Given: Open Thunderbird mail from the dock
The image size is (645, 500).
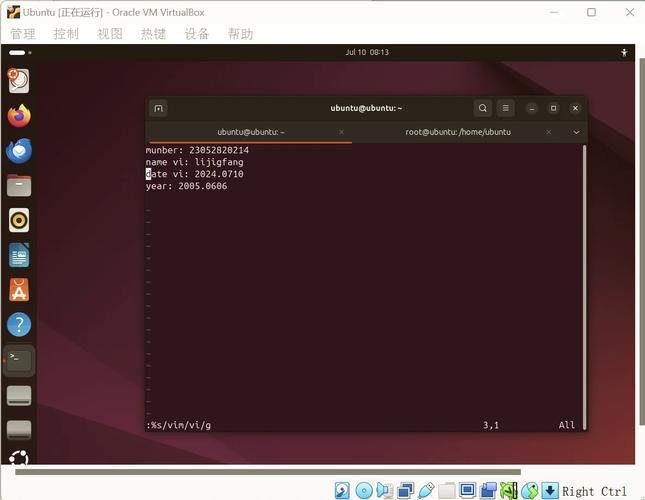Looking at the screenshot, I should pos(19,150).
